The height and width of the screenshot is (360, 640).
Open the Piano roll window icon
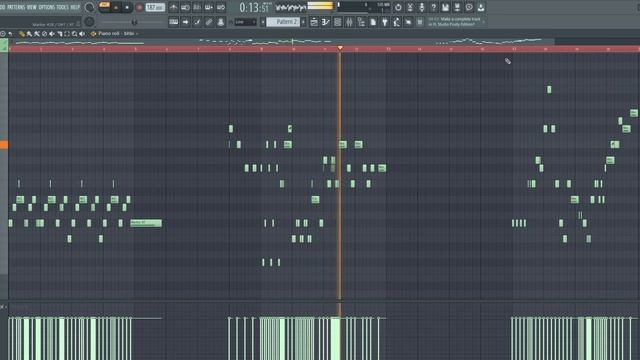[325, 22]
